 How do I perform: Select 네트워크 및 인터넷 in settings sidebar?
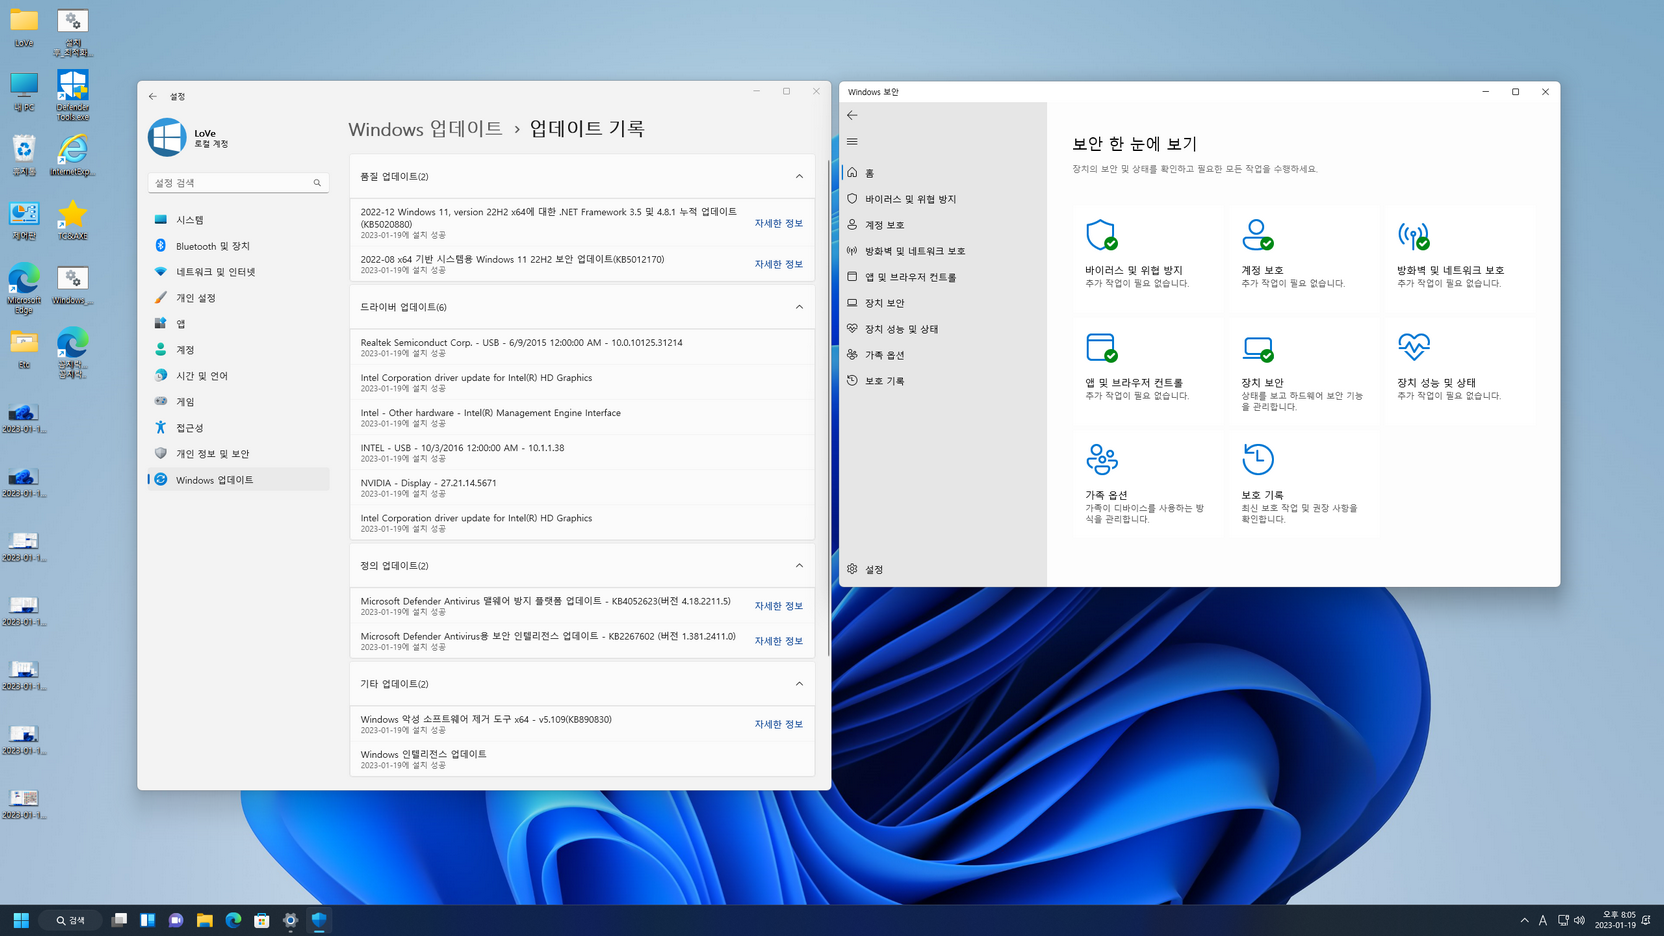coord(239,272)
